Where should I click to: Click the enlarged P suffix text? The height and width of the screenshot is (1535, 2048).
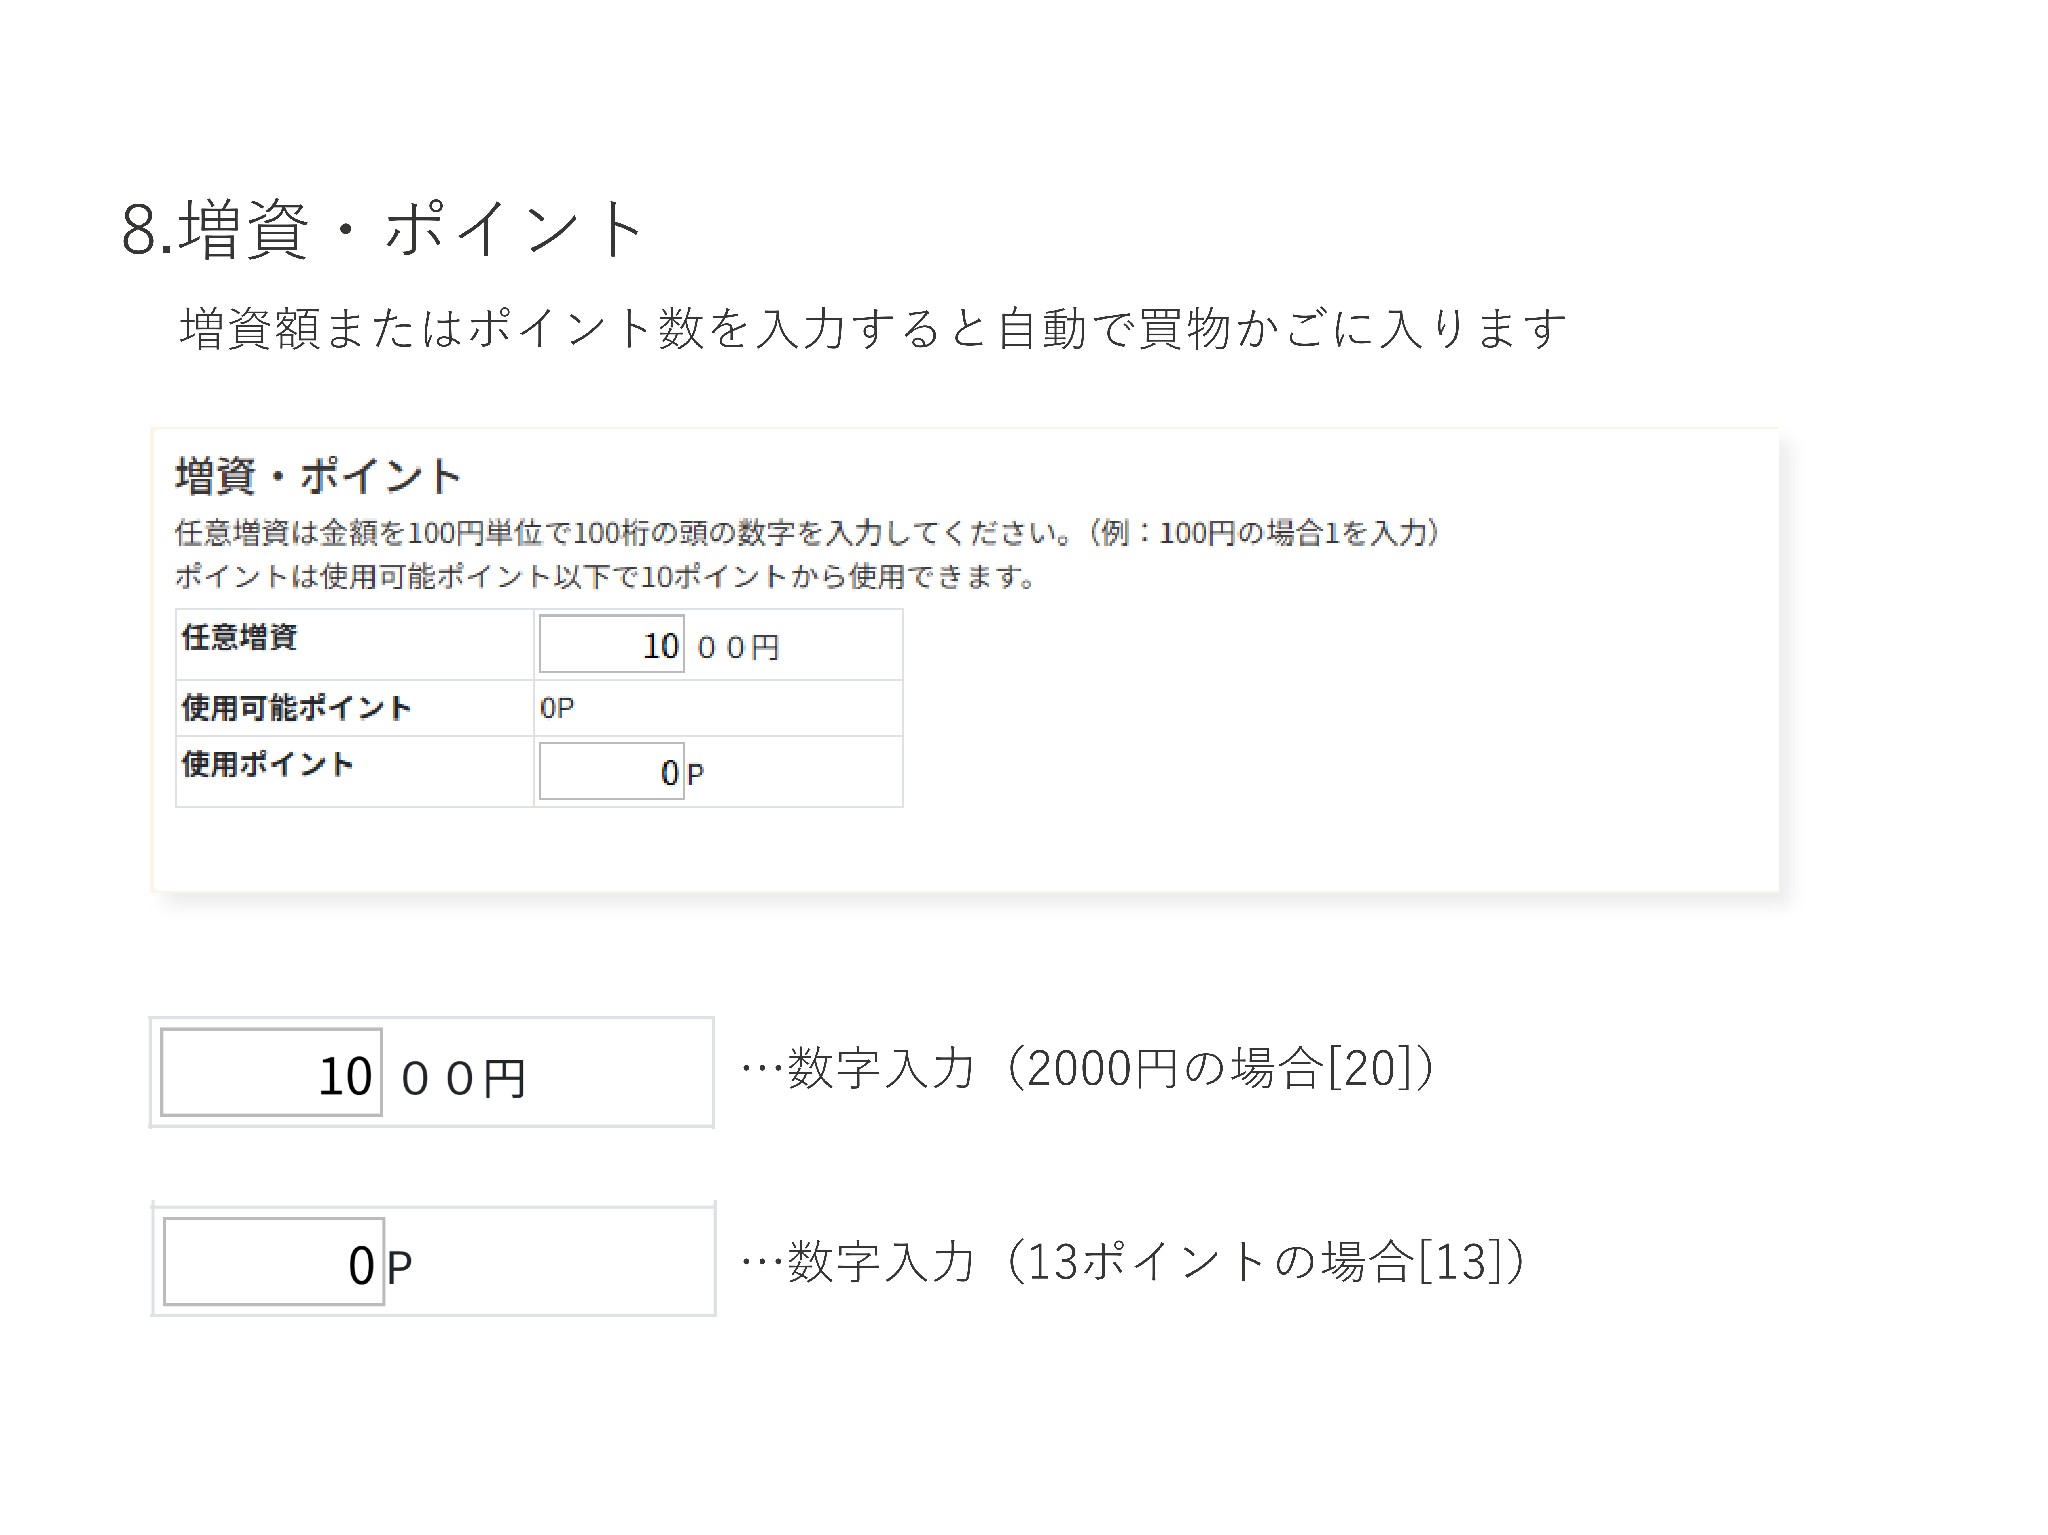[399, 1268]
